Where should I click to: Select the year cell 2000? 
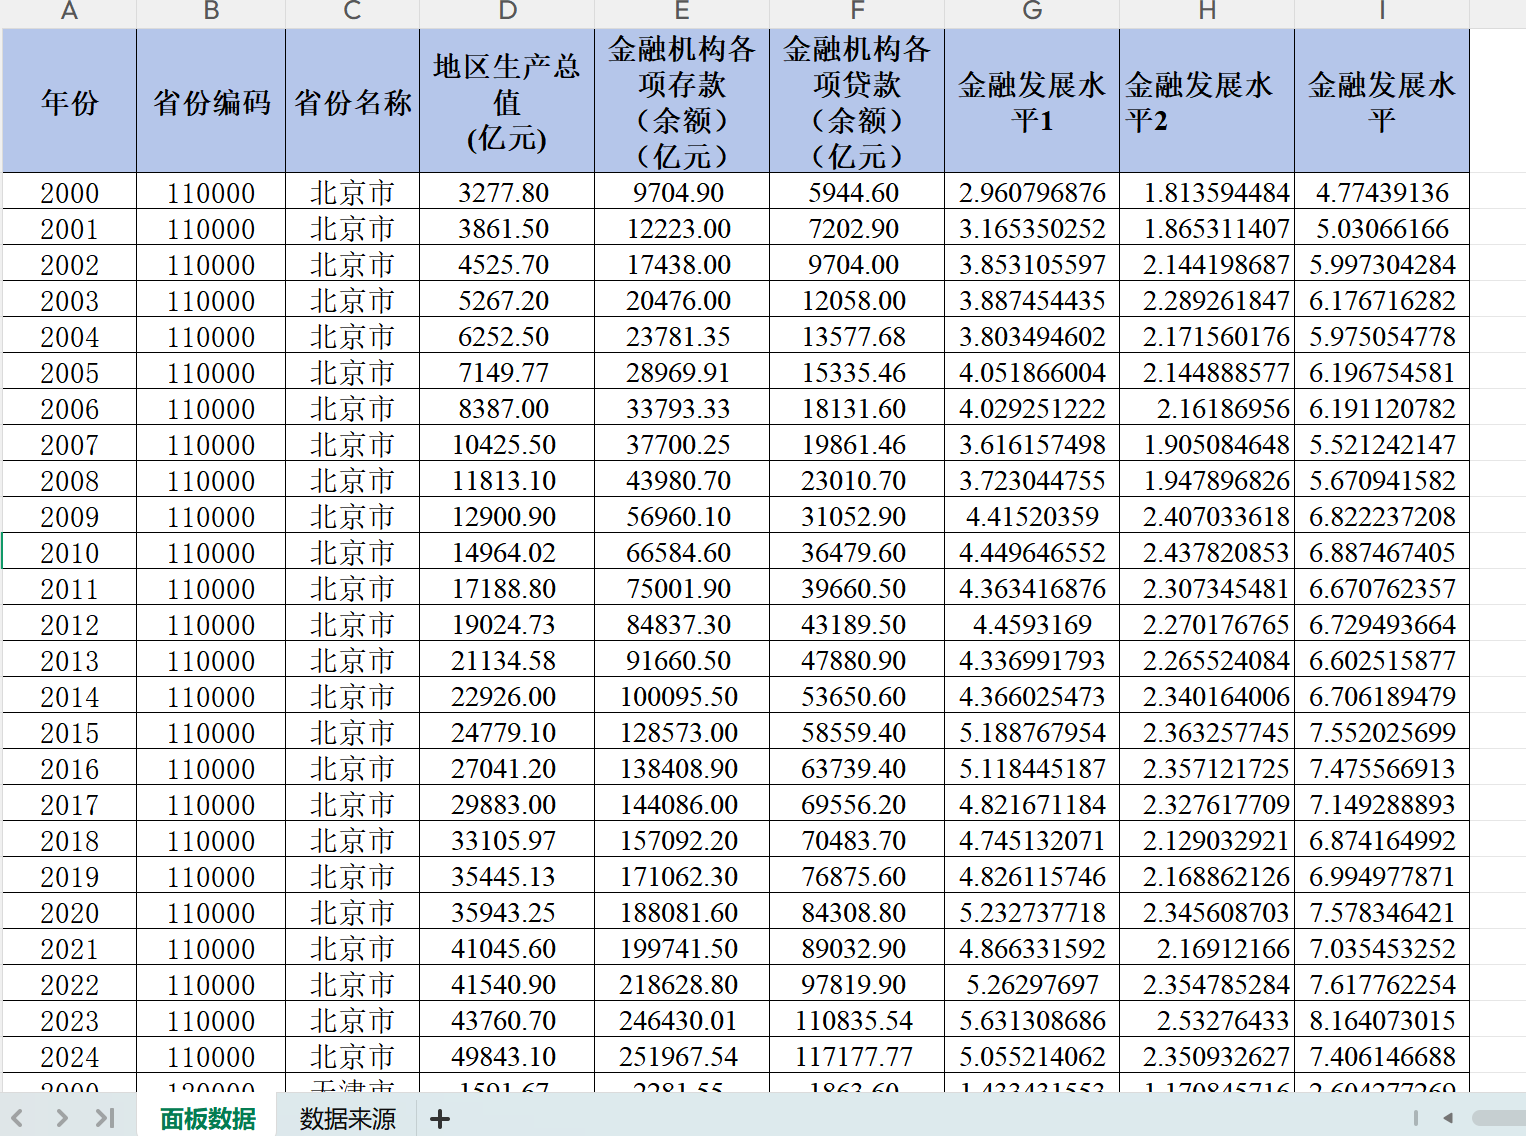70,192
